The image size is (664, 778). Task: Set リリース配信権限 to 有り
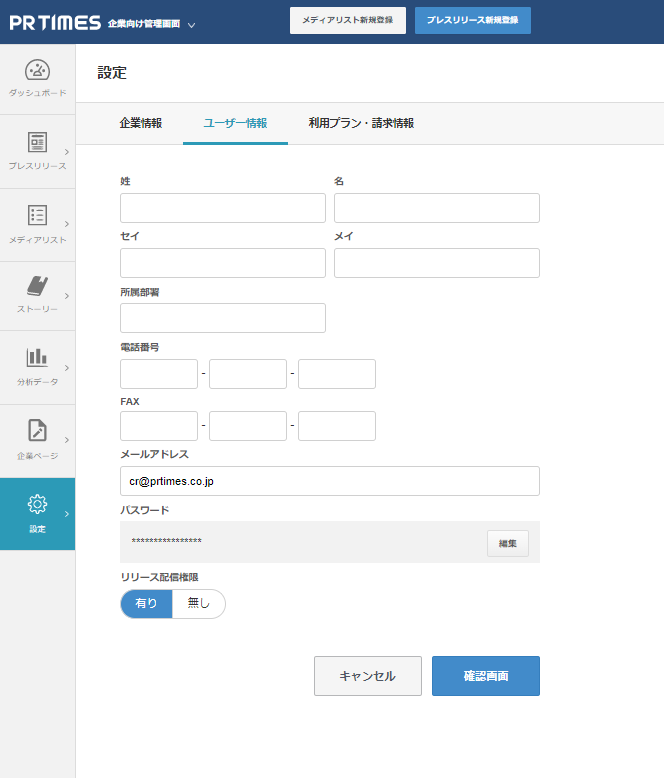click(x=146, y=603)
